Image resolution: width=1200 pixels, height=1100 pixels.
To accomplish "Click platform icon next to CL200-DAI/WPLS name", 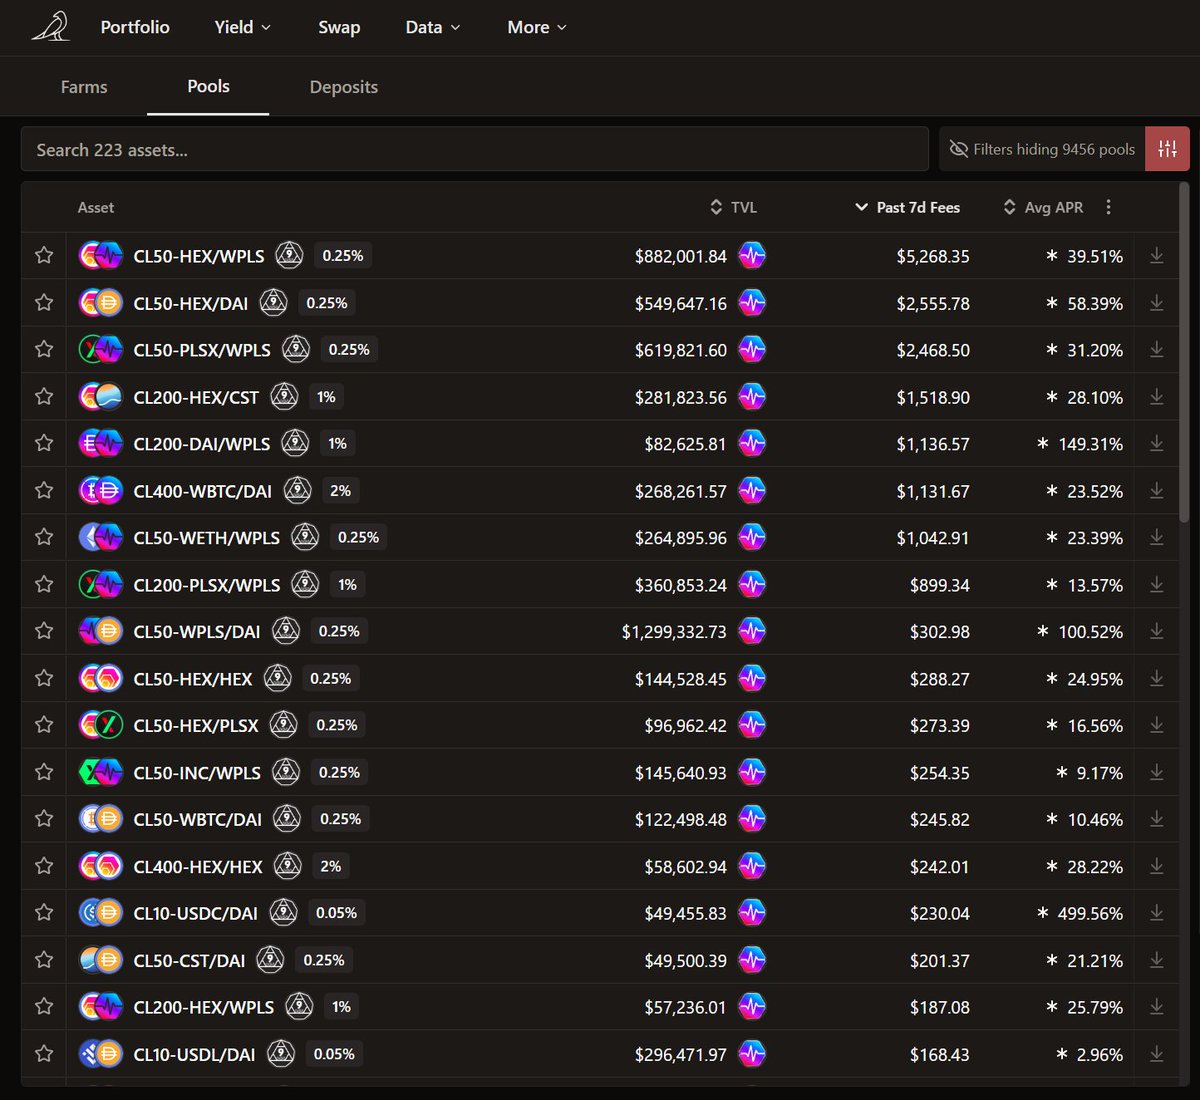I will pos(295,444).
